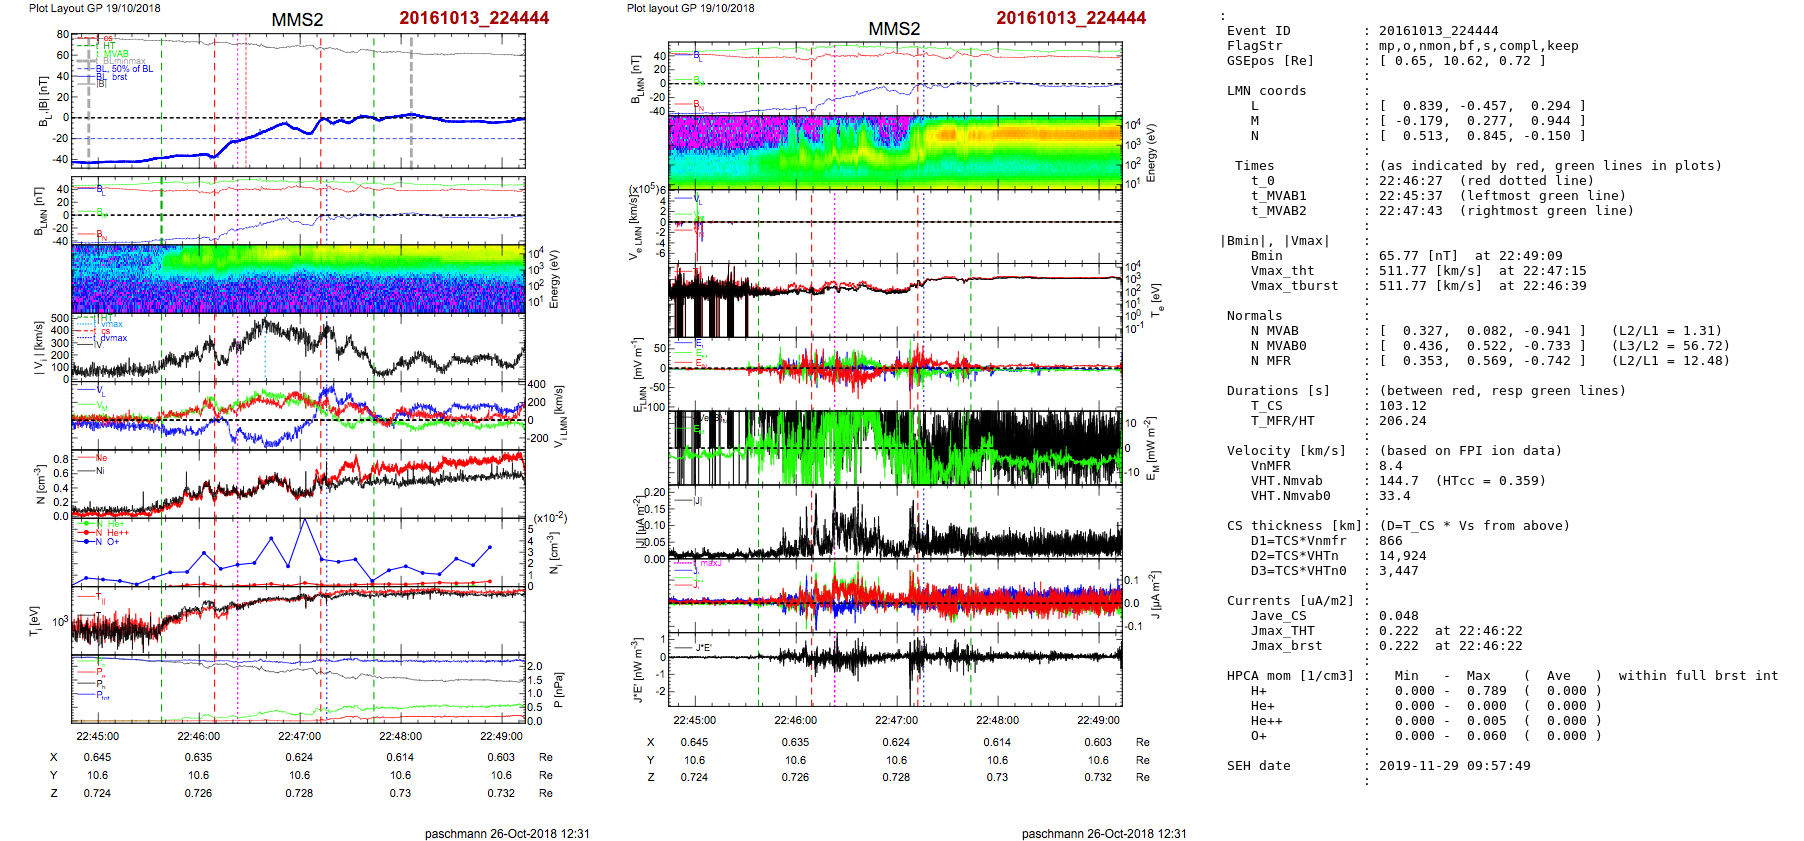
Task: Click the 'Vmax_tburst' label
Action: (x=1294, y=286)
